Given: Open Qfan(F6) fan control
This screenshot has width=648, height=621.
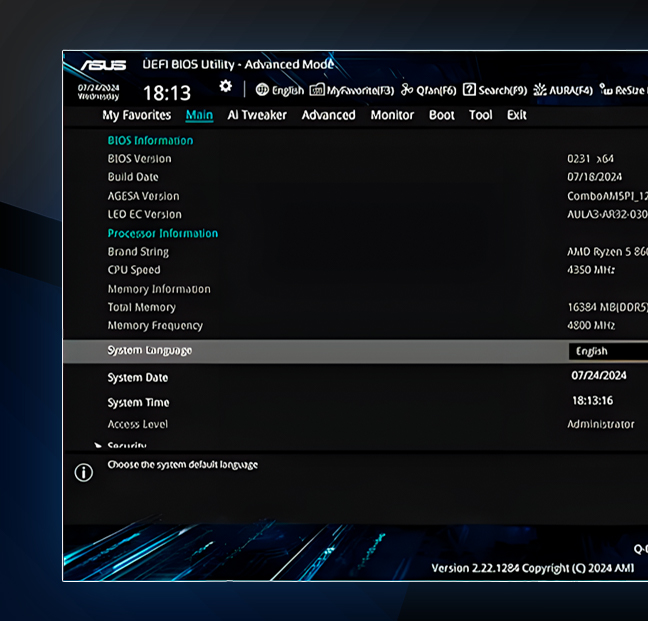Looking at the screenshot, I should click(x=407, y=90).
